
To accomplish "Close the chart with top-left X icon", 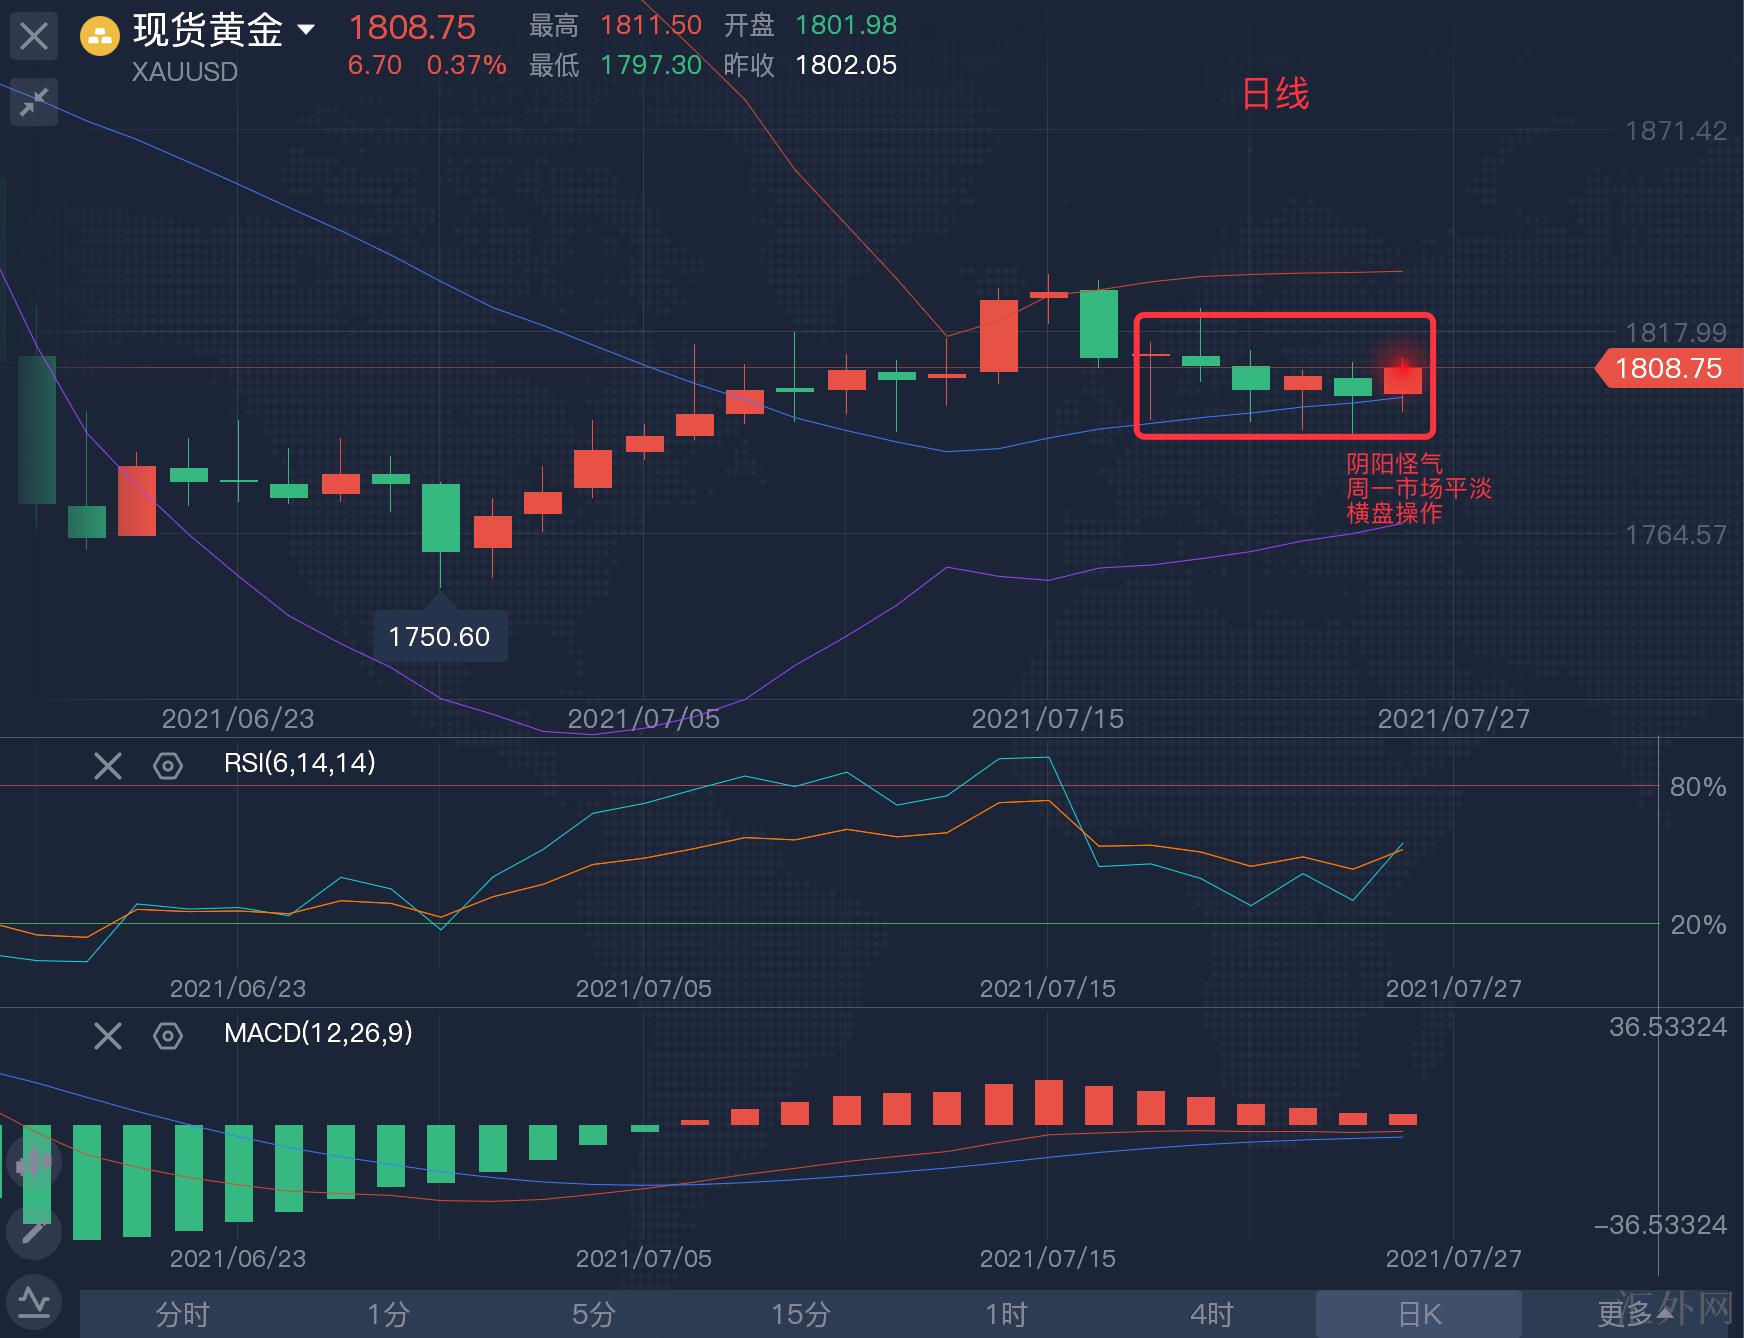I will [34, 37].
